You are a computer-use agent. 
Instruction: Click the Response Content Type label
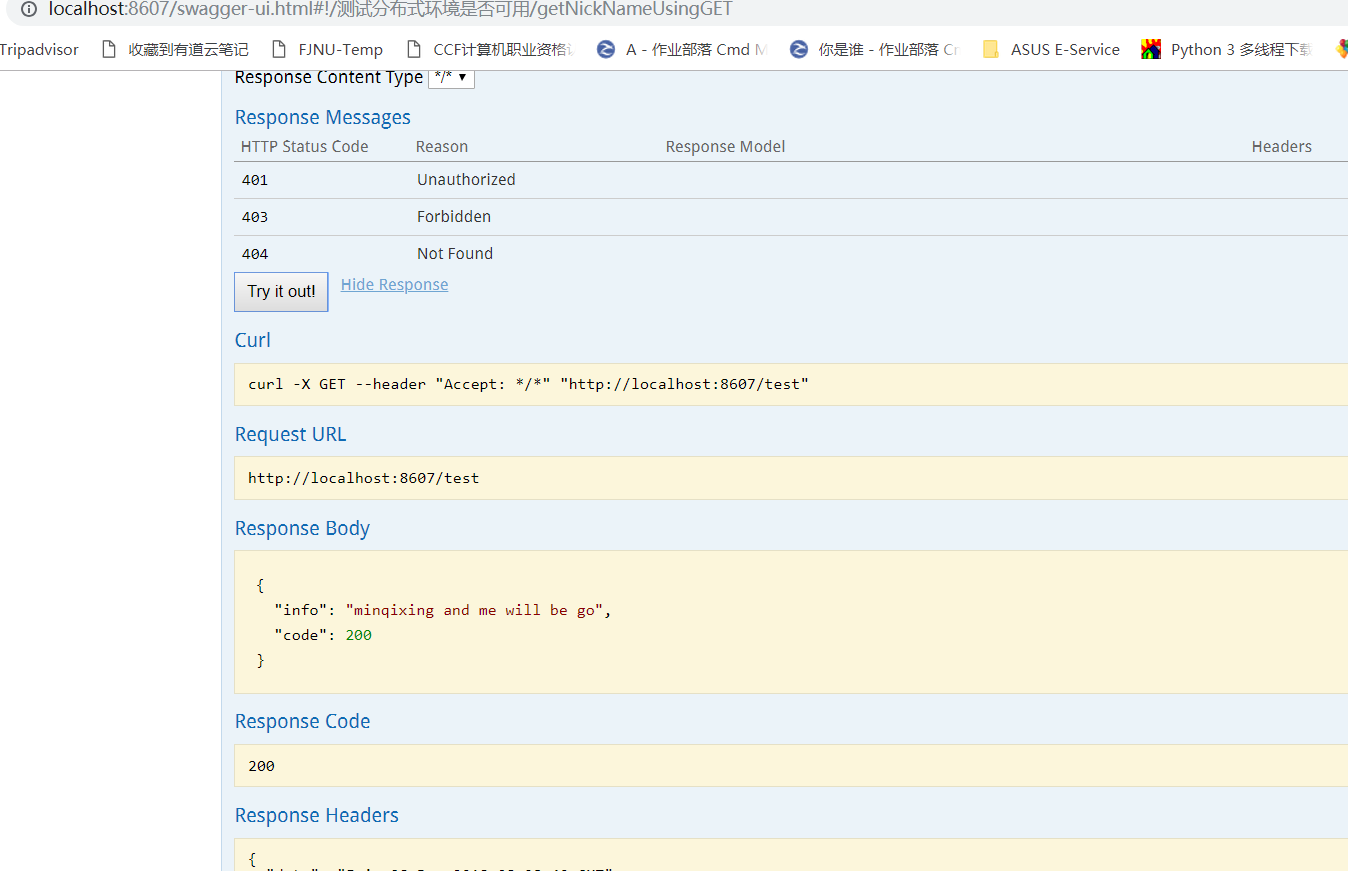[329, 77]
